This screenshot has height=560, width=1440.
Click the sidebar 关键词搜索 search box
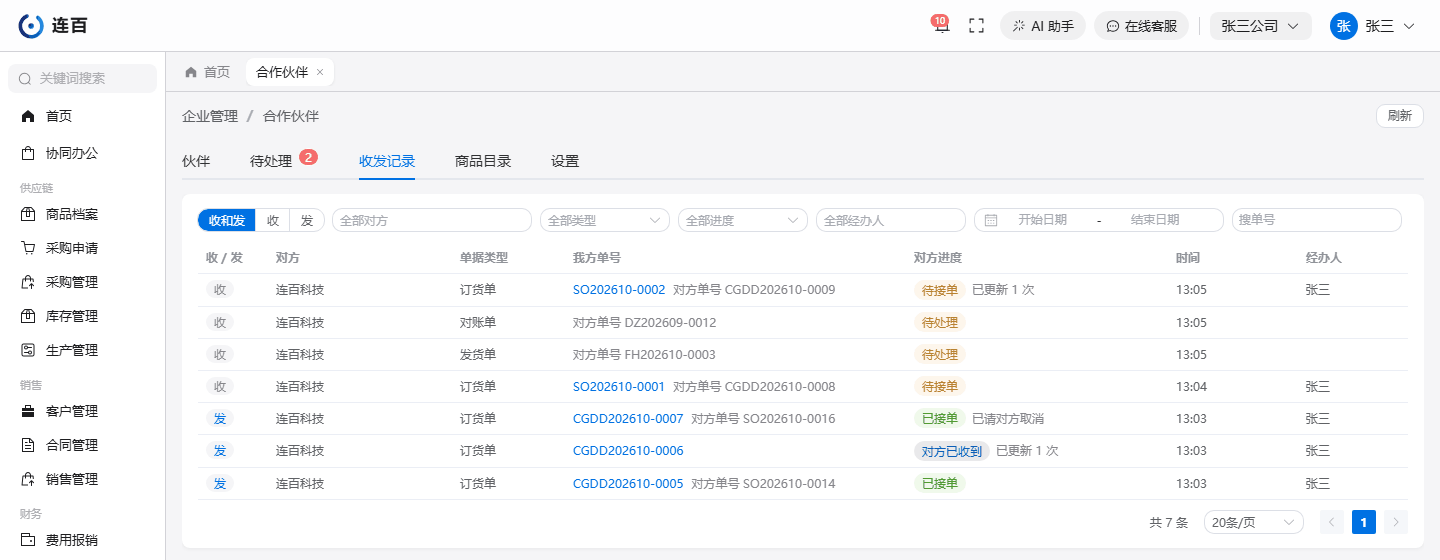[82, 78]
